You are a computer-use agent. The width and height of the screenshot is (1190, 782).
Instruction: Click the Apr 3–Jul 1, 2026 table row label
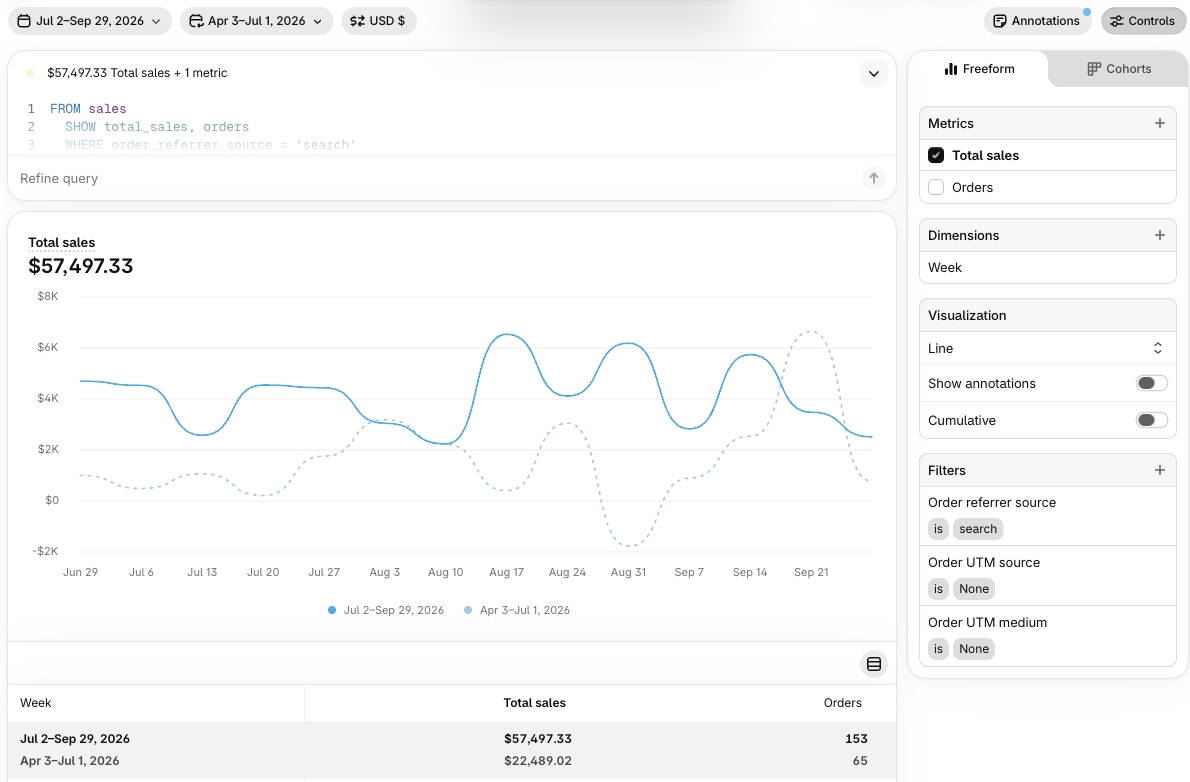coord(69,761)
